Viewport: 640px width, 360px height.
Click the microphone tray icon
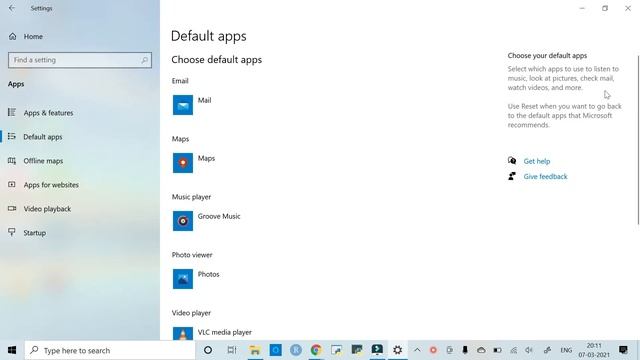(465, 350)
